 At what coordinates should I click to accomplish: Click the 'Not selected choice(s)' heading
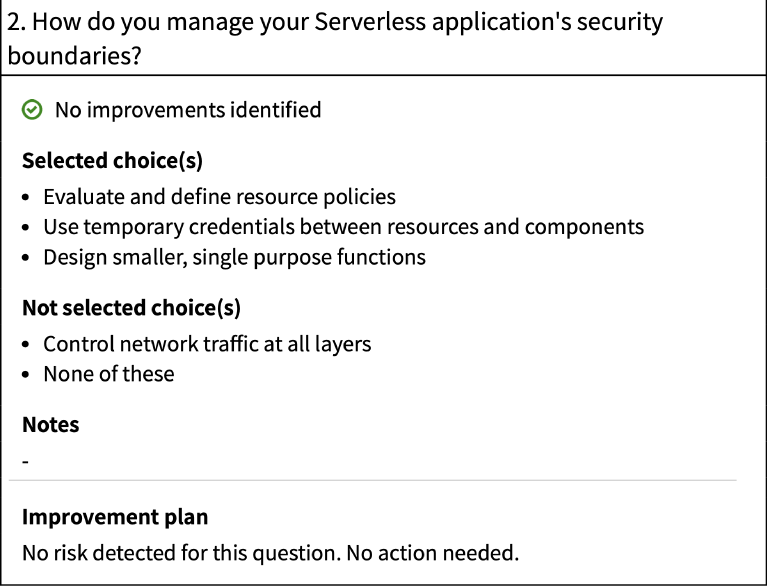coord(131,308)
